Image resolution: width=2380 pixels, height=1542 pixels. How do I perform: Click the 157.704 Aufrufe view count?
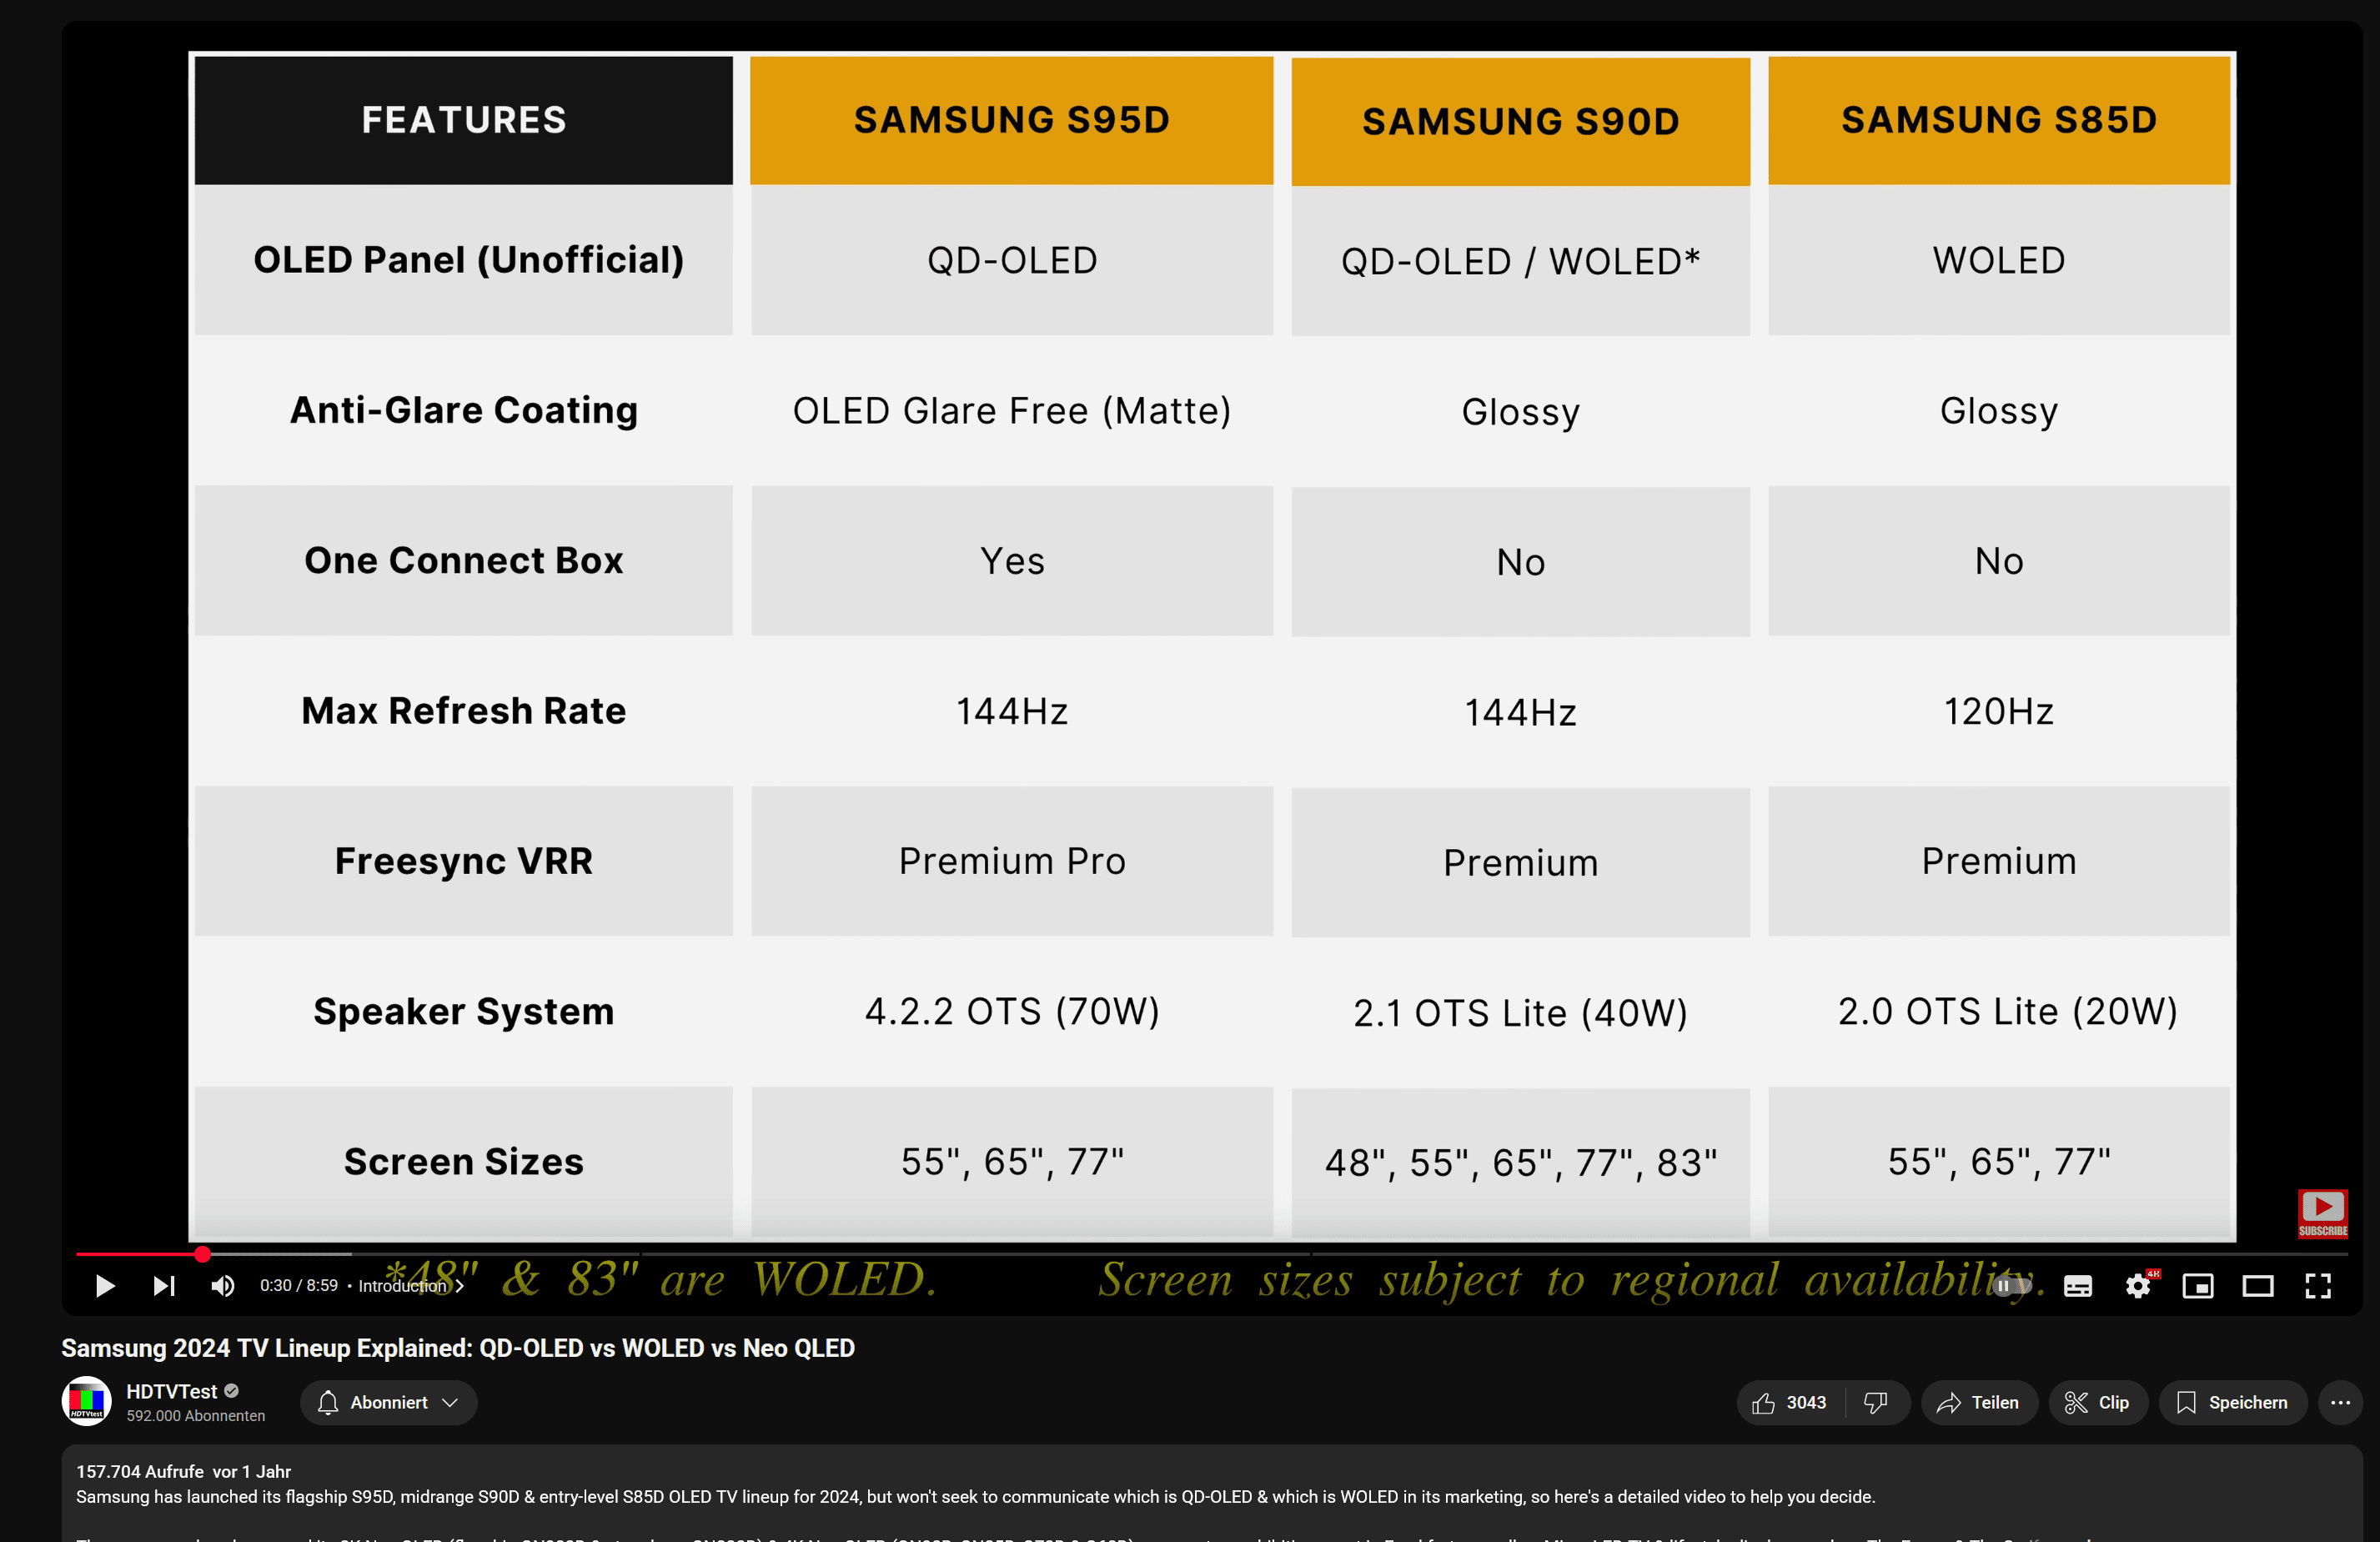point(139,1471)
